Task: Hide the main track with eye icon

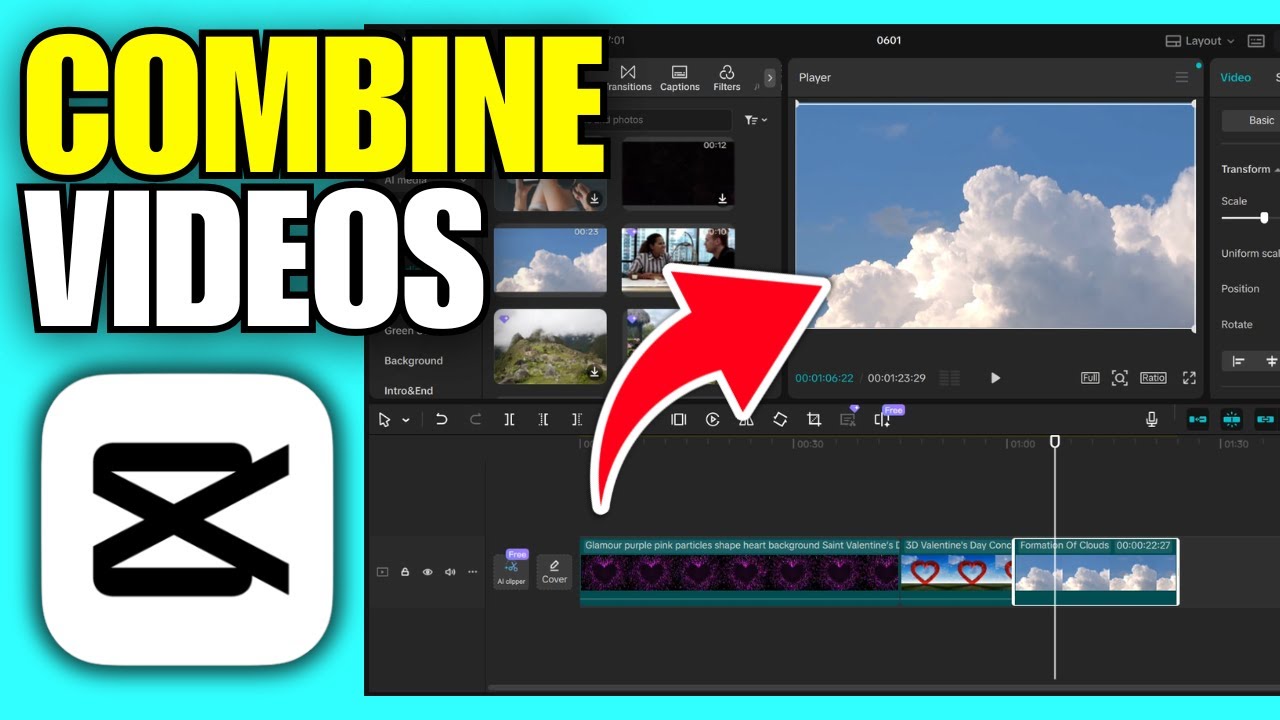Action: point(427,572)
